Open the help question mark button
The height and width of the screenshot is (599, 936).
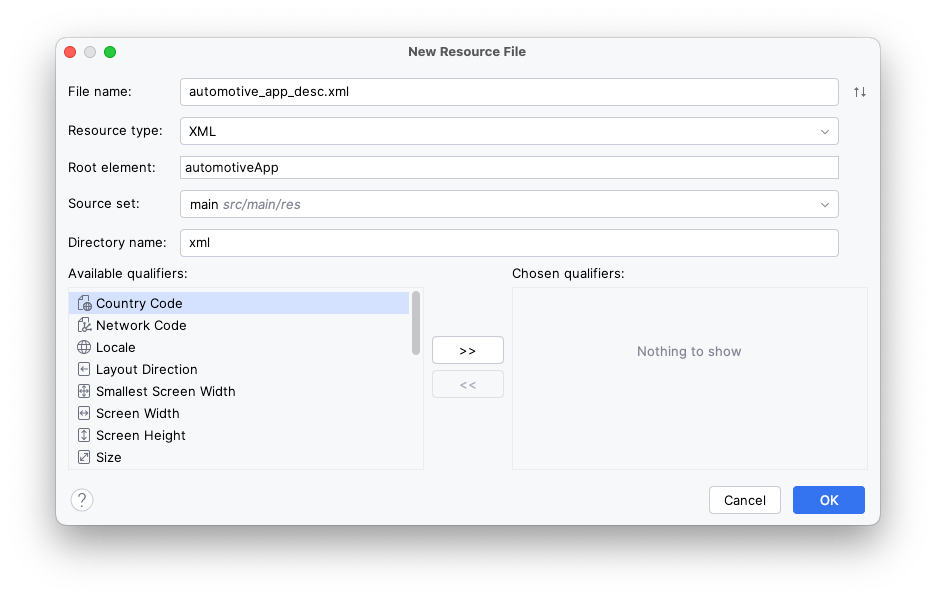81,499
